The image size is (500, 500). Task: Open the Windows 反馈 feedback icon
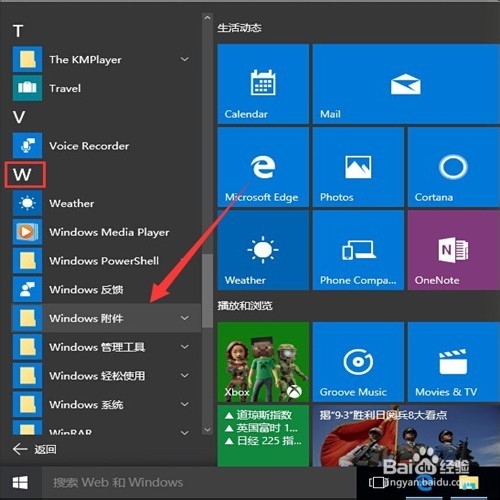(27, 289)
